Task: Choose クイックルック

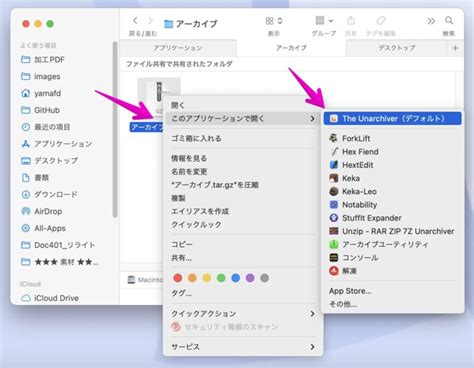Action: [196, 225]
